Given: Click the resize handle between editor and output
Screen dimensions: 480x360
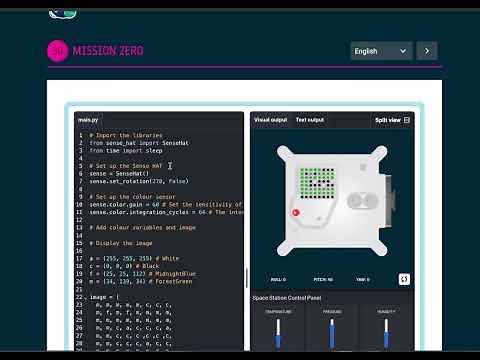Looking at the screenshot, I should point(247,278).
